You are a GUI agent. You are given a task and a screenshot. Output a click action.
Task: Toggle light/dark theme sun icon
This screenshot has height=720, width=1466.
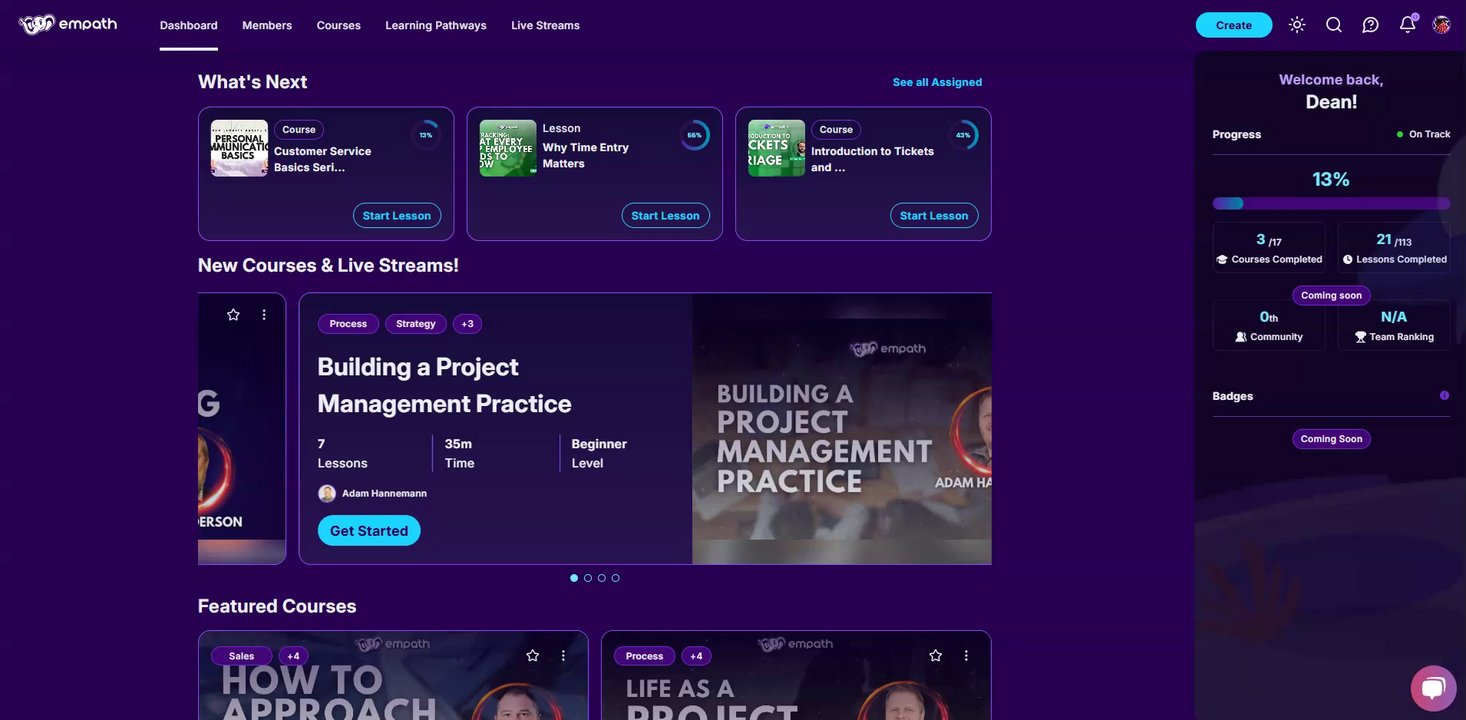click(1297, 25)
